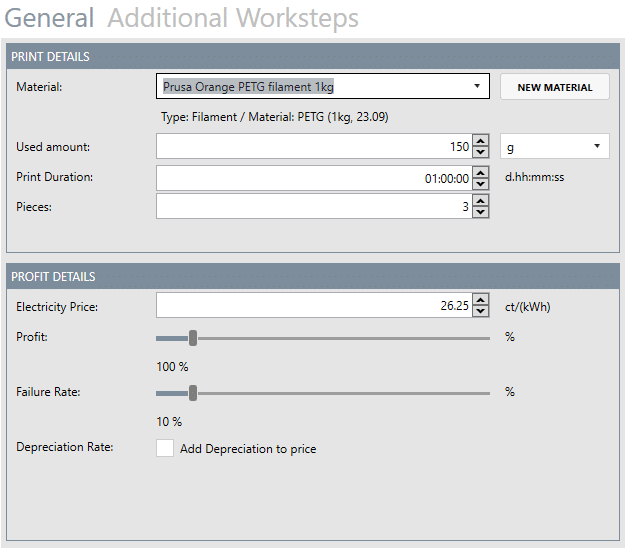Viewport: 629px width, 548px height.
Task: Click the Used amount input field
Action: [x=314, y=146]
